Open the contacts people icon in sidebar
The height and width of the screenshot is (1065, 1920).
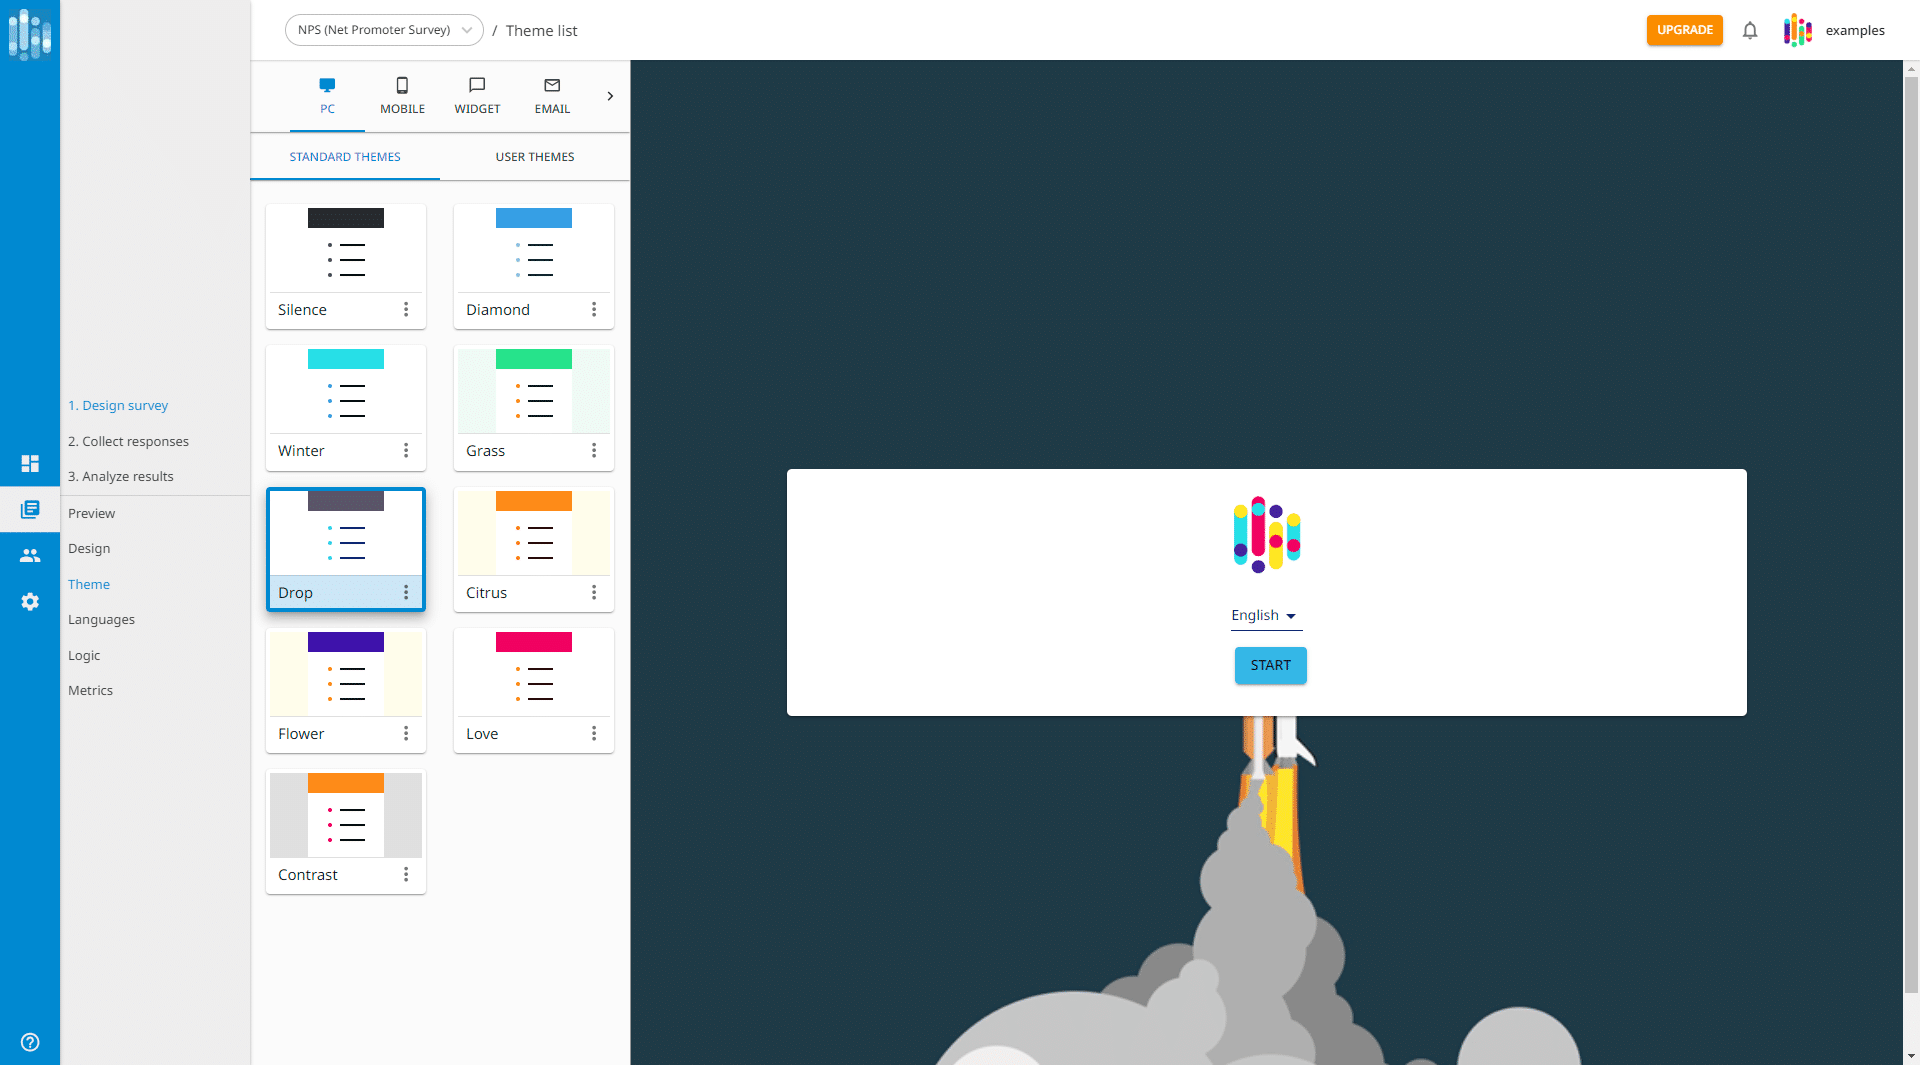[x=30, y=556]
